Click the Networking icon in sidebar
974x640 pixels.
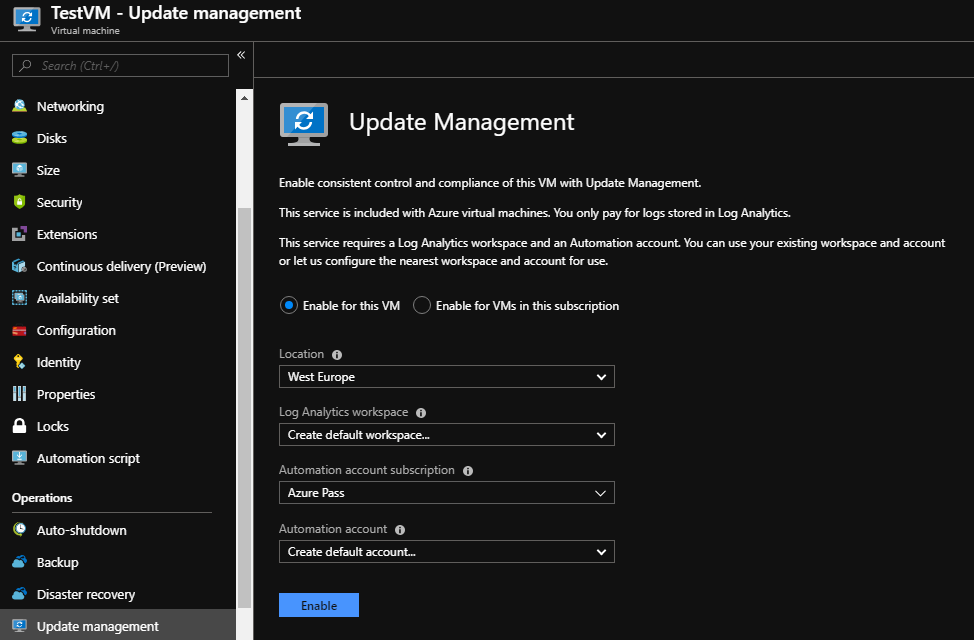coord(19,106)
